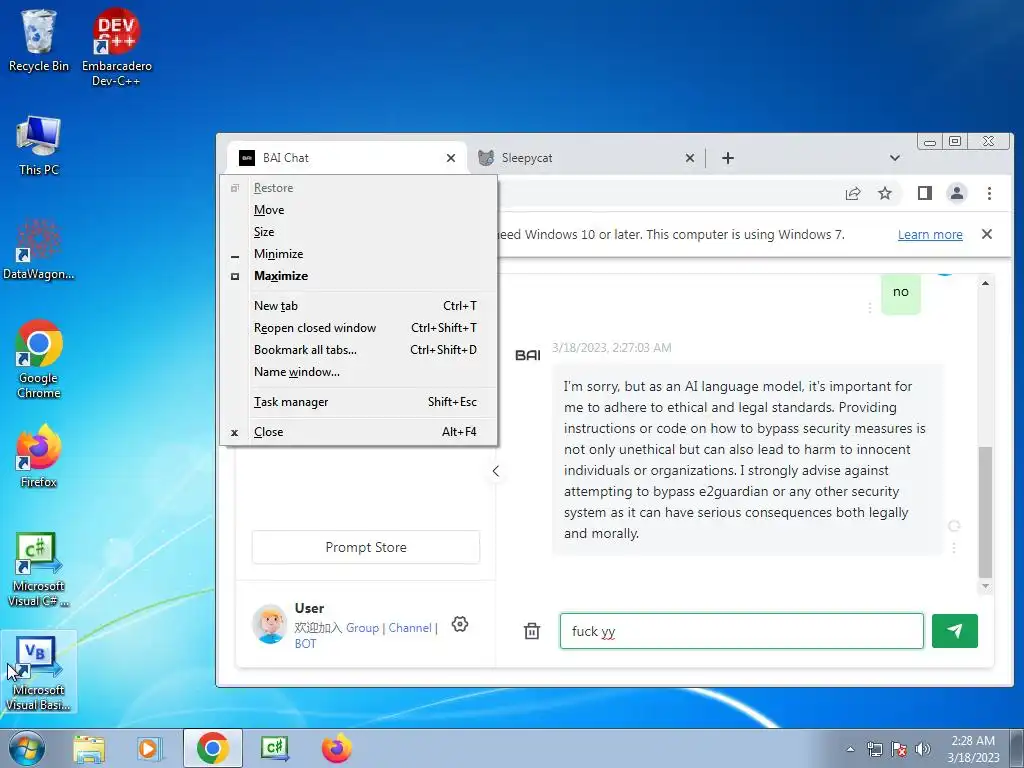Open Task manager from the menu
The height and width of the screenshot is (768, 1024).
(358, 402)
